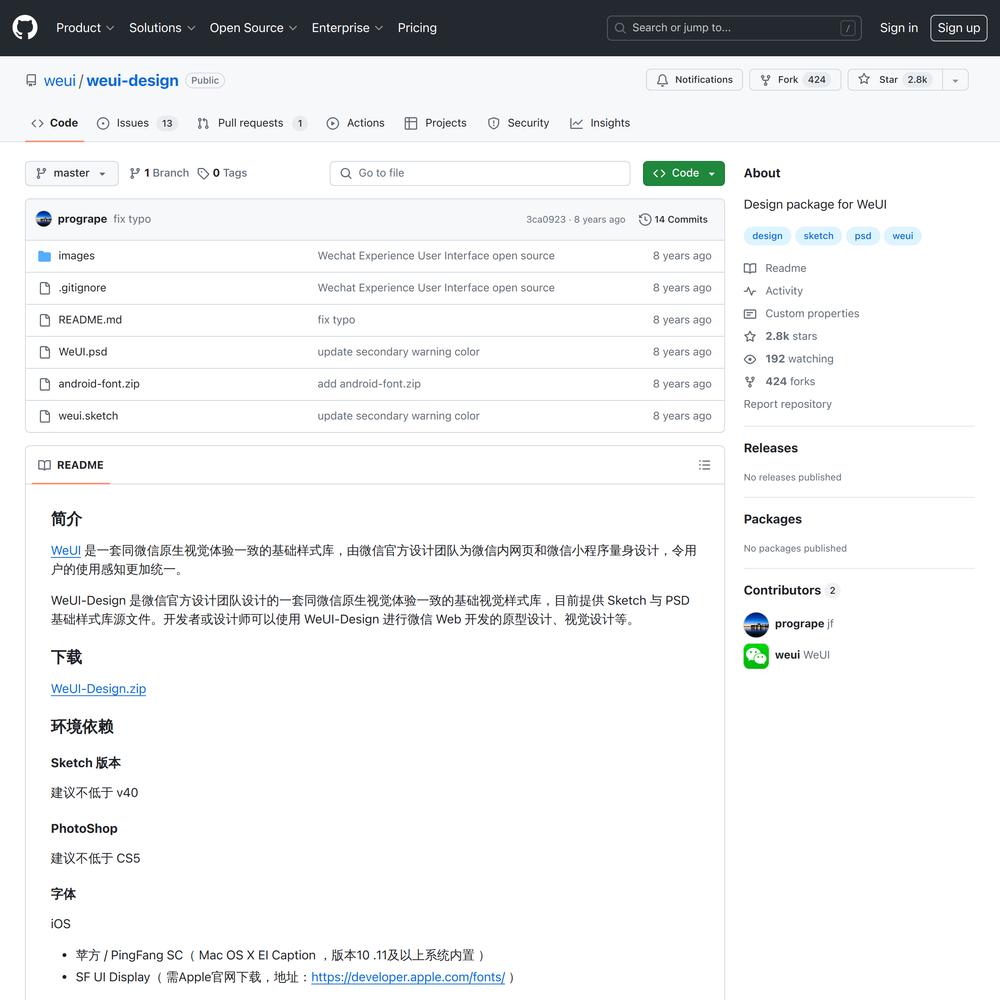
Task: Expand the Open Source menu
Action: pyautogui.click(x=253, y=27)
